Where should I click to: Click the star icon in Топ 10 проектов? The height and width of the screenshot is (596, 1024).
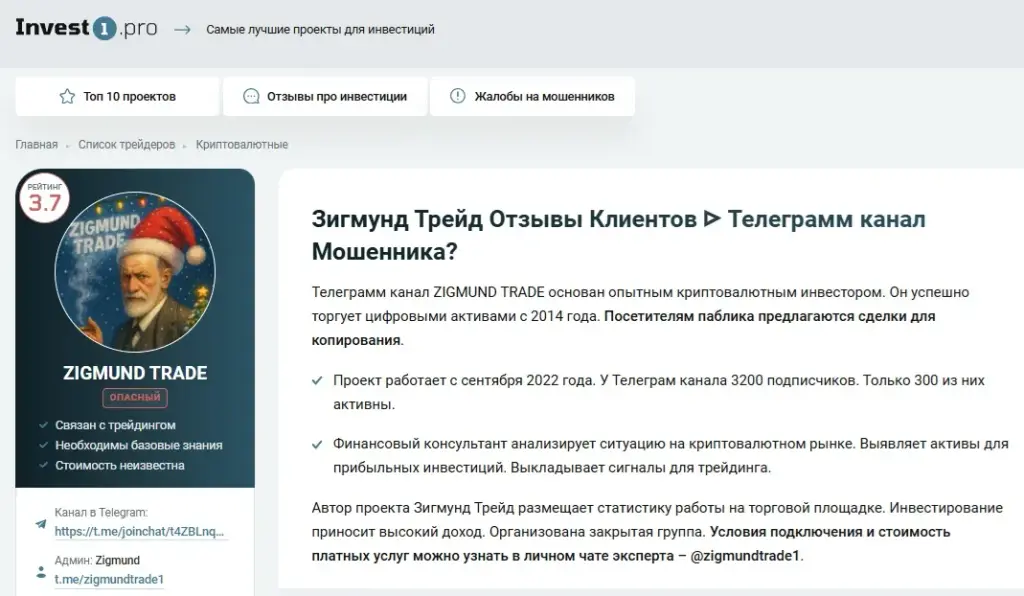pyautogui.click(x=67, y=97)
